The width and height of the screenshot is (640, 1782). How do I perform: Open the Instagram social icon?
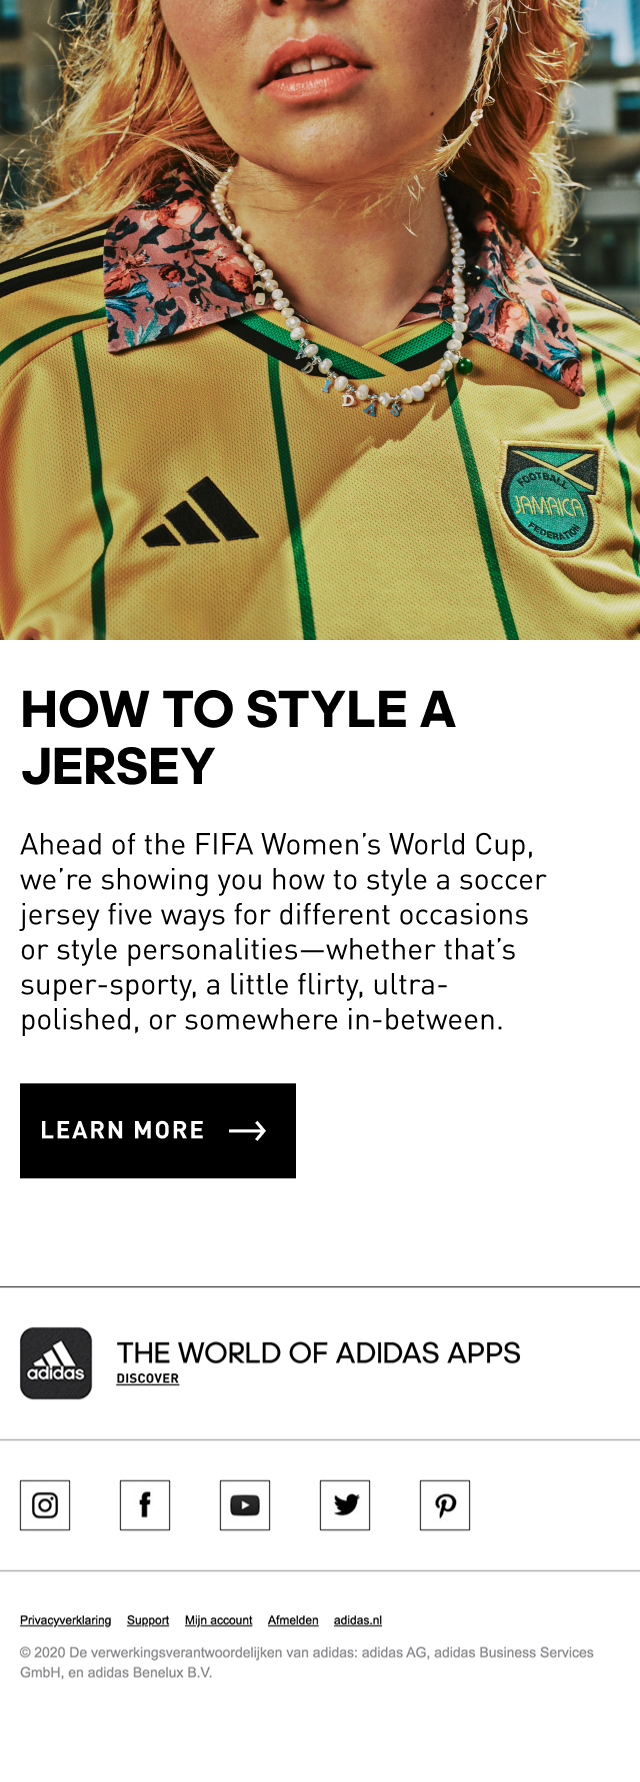45,1505
